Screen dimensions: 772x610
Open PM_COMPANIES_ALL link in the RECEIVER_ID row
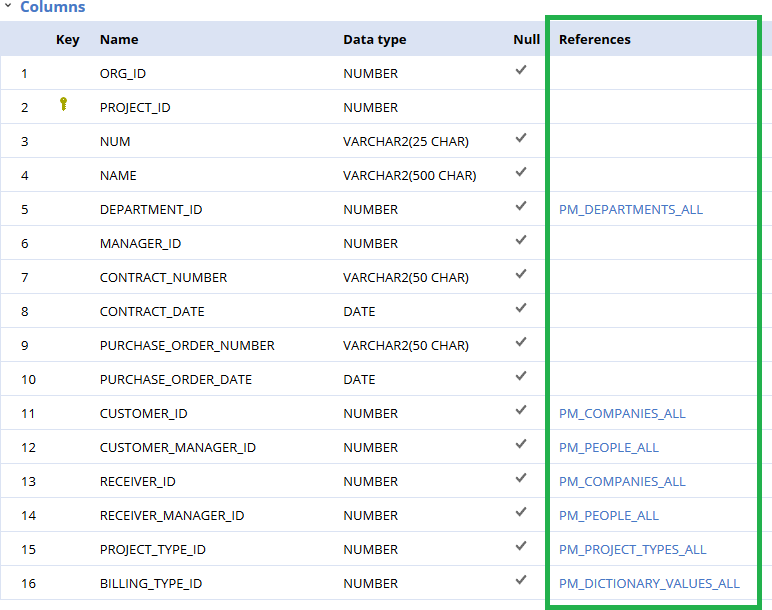click(x=621, y=481)
